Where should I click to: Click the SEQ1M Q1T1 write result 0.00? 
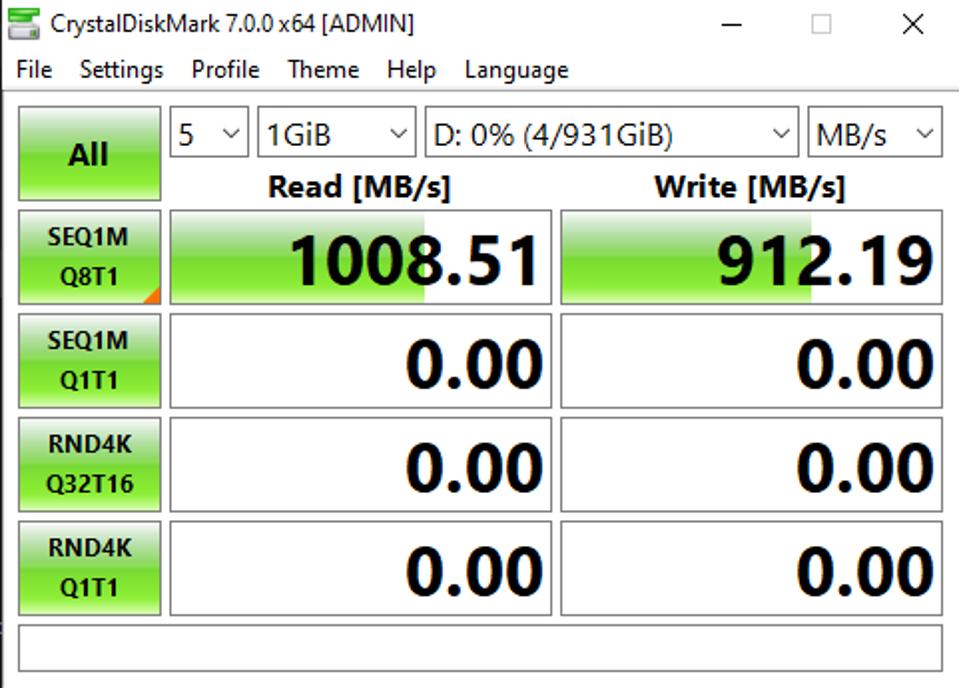click(751, 361)
